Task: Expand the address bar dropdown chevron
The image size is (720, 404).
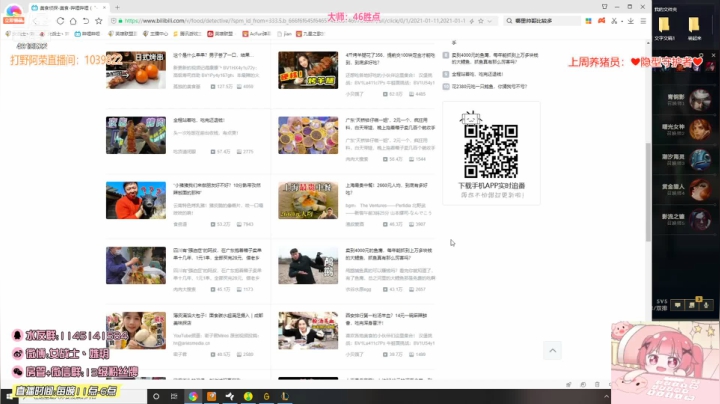Action: pyautogui.click(x=489, y=21)
